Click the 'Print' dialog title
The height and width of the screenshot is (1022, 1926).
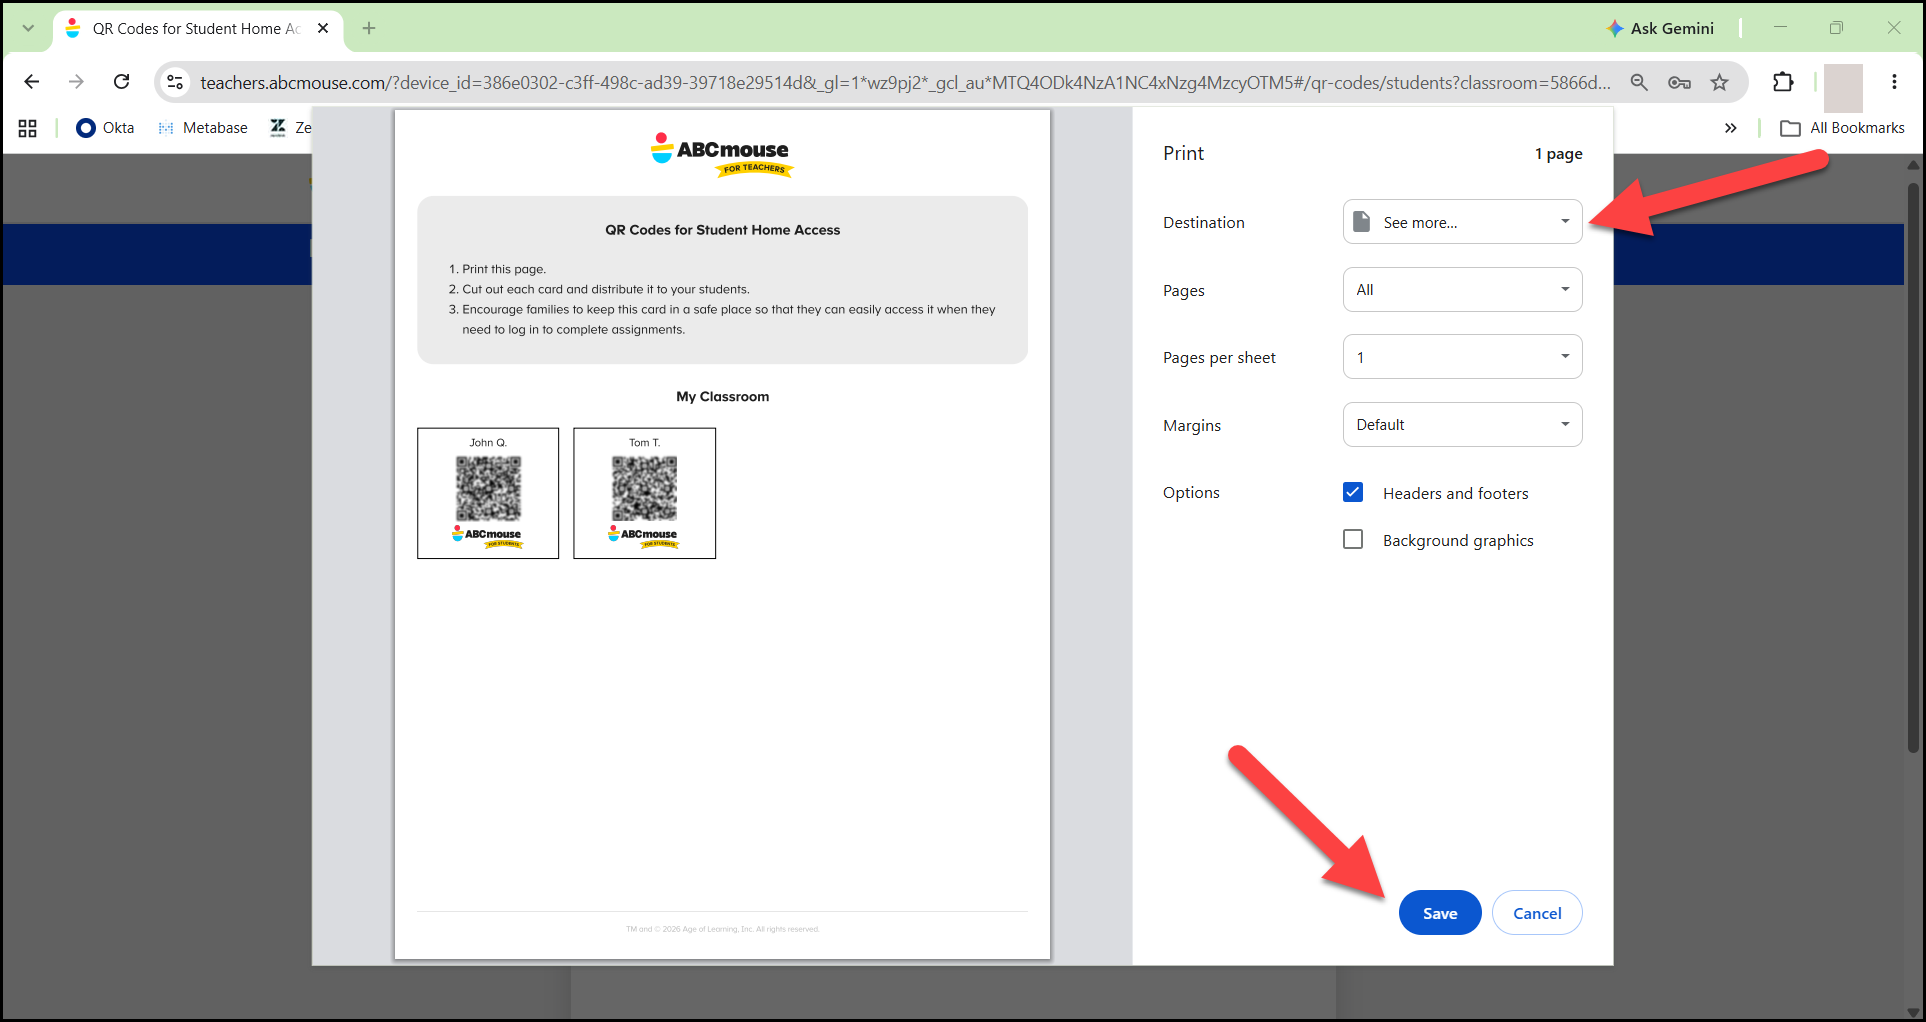(1183, 153)
